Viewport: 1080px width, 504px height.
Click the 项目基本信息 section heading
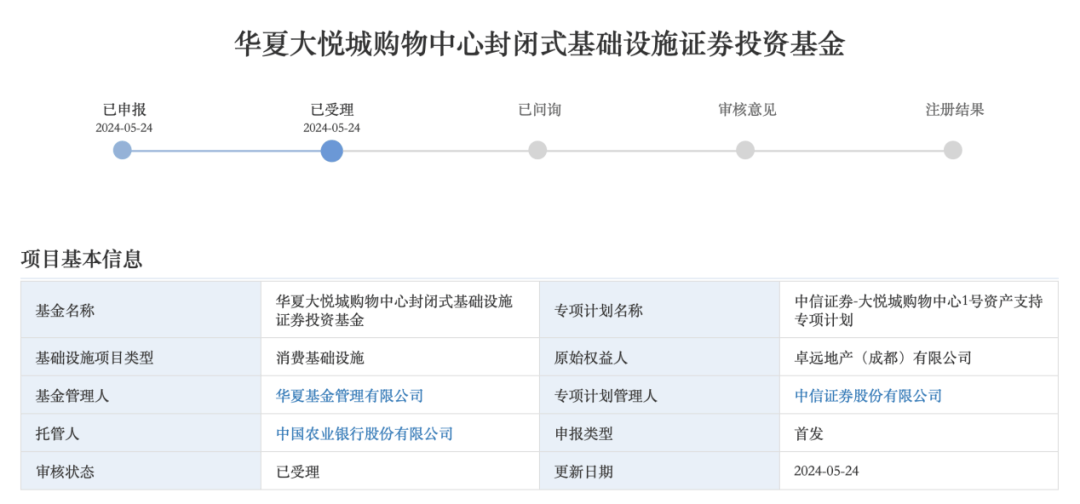pyautogui.click(x=81, y=259)
